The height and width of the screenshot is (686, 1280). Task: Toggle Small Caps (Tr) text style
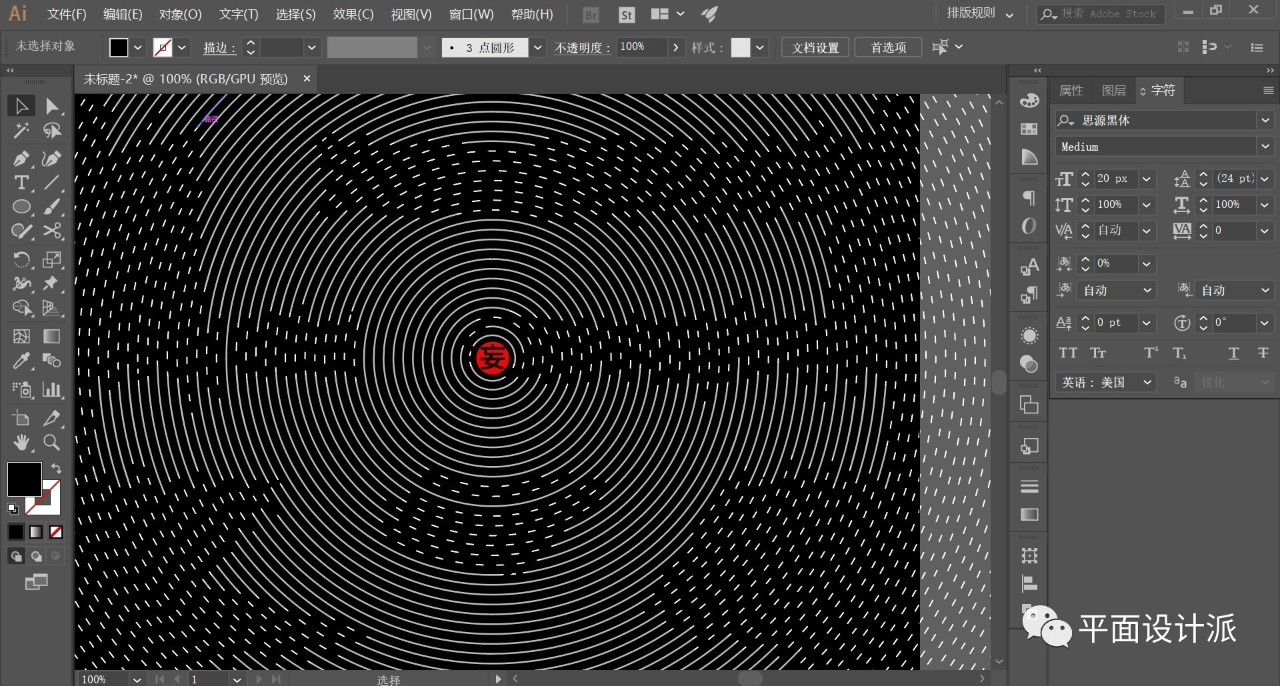point(1098,353)
